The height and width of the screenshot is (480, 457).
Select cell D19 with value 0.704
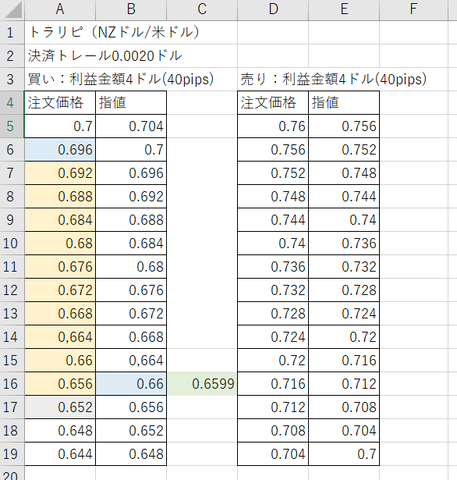(273, 454)
